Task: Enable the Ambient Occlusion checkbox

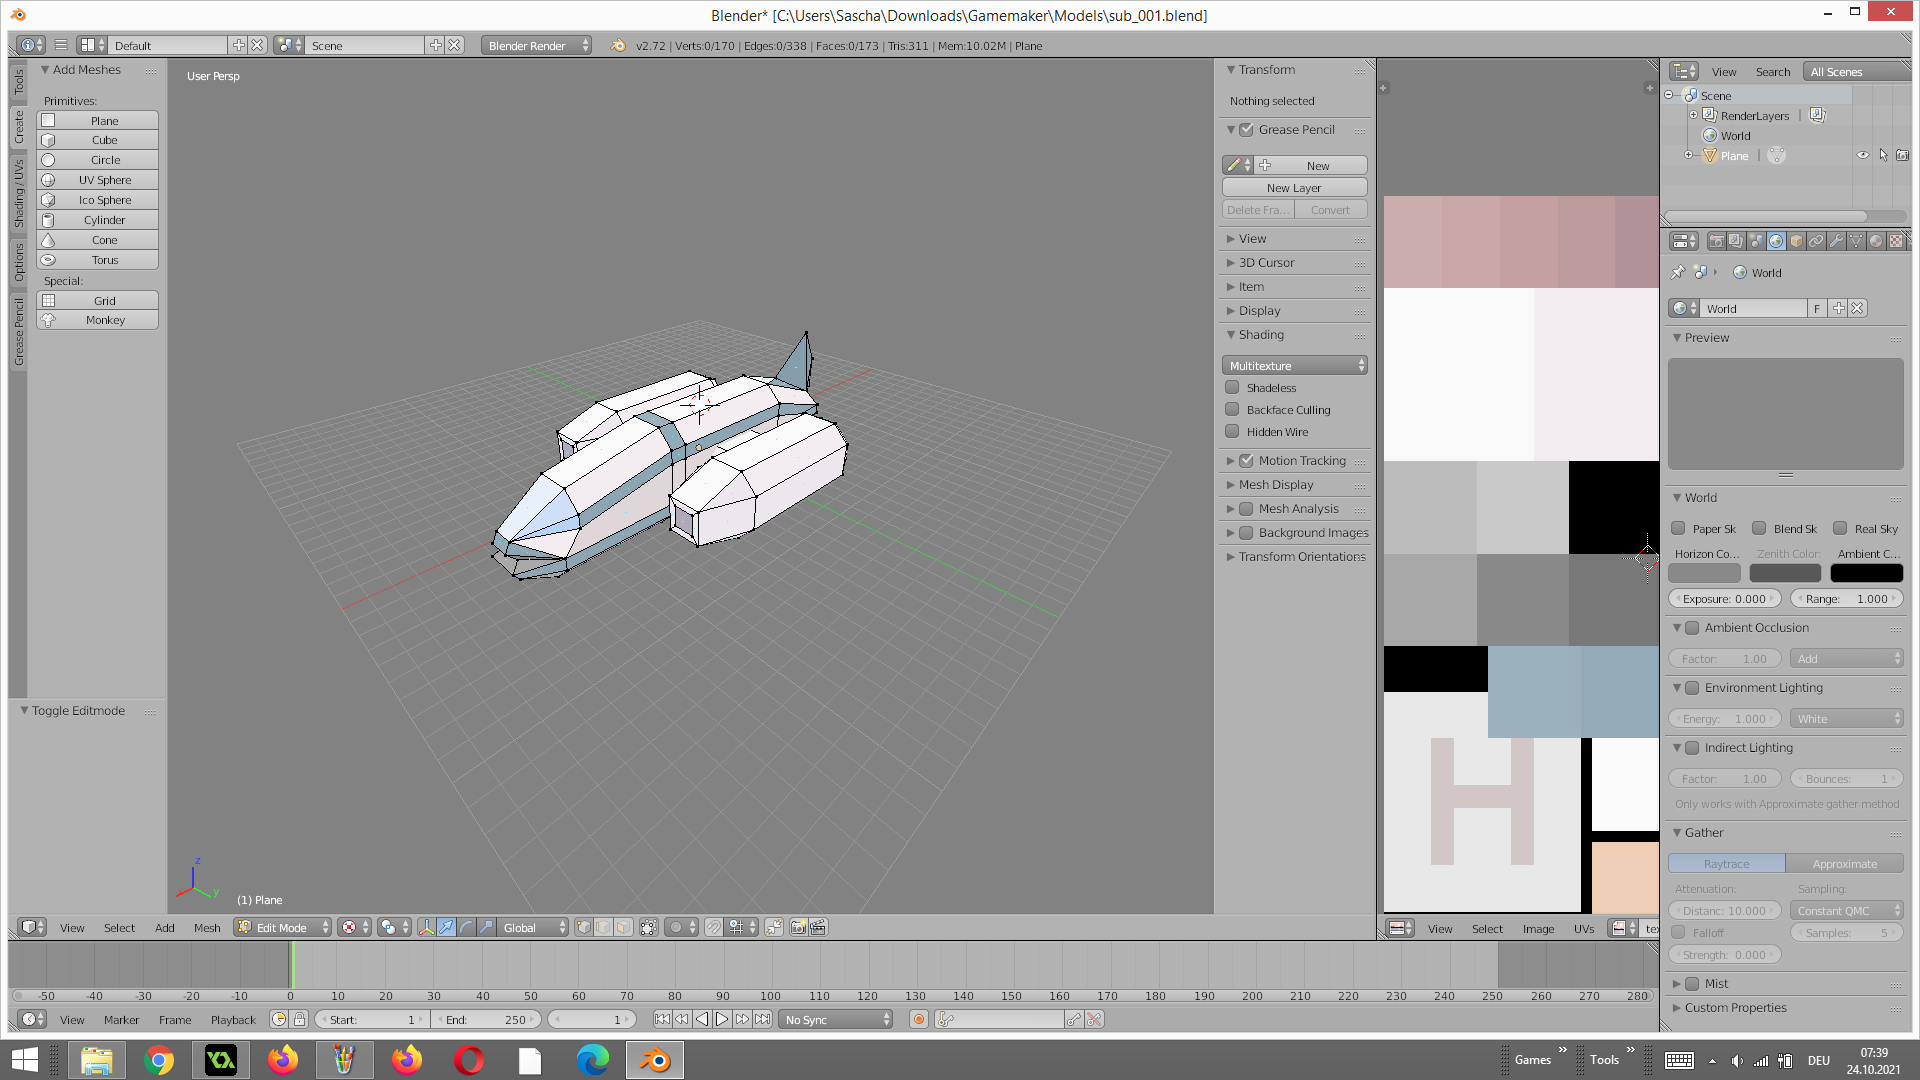Action: point(1692,628)
